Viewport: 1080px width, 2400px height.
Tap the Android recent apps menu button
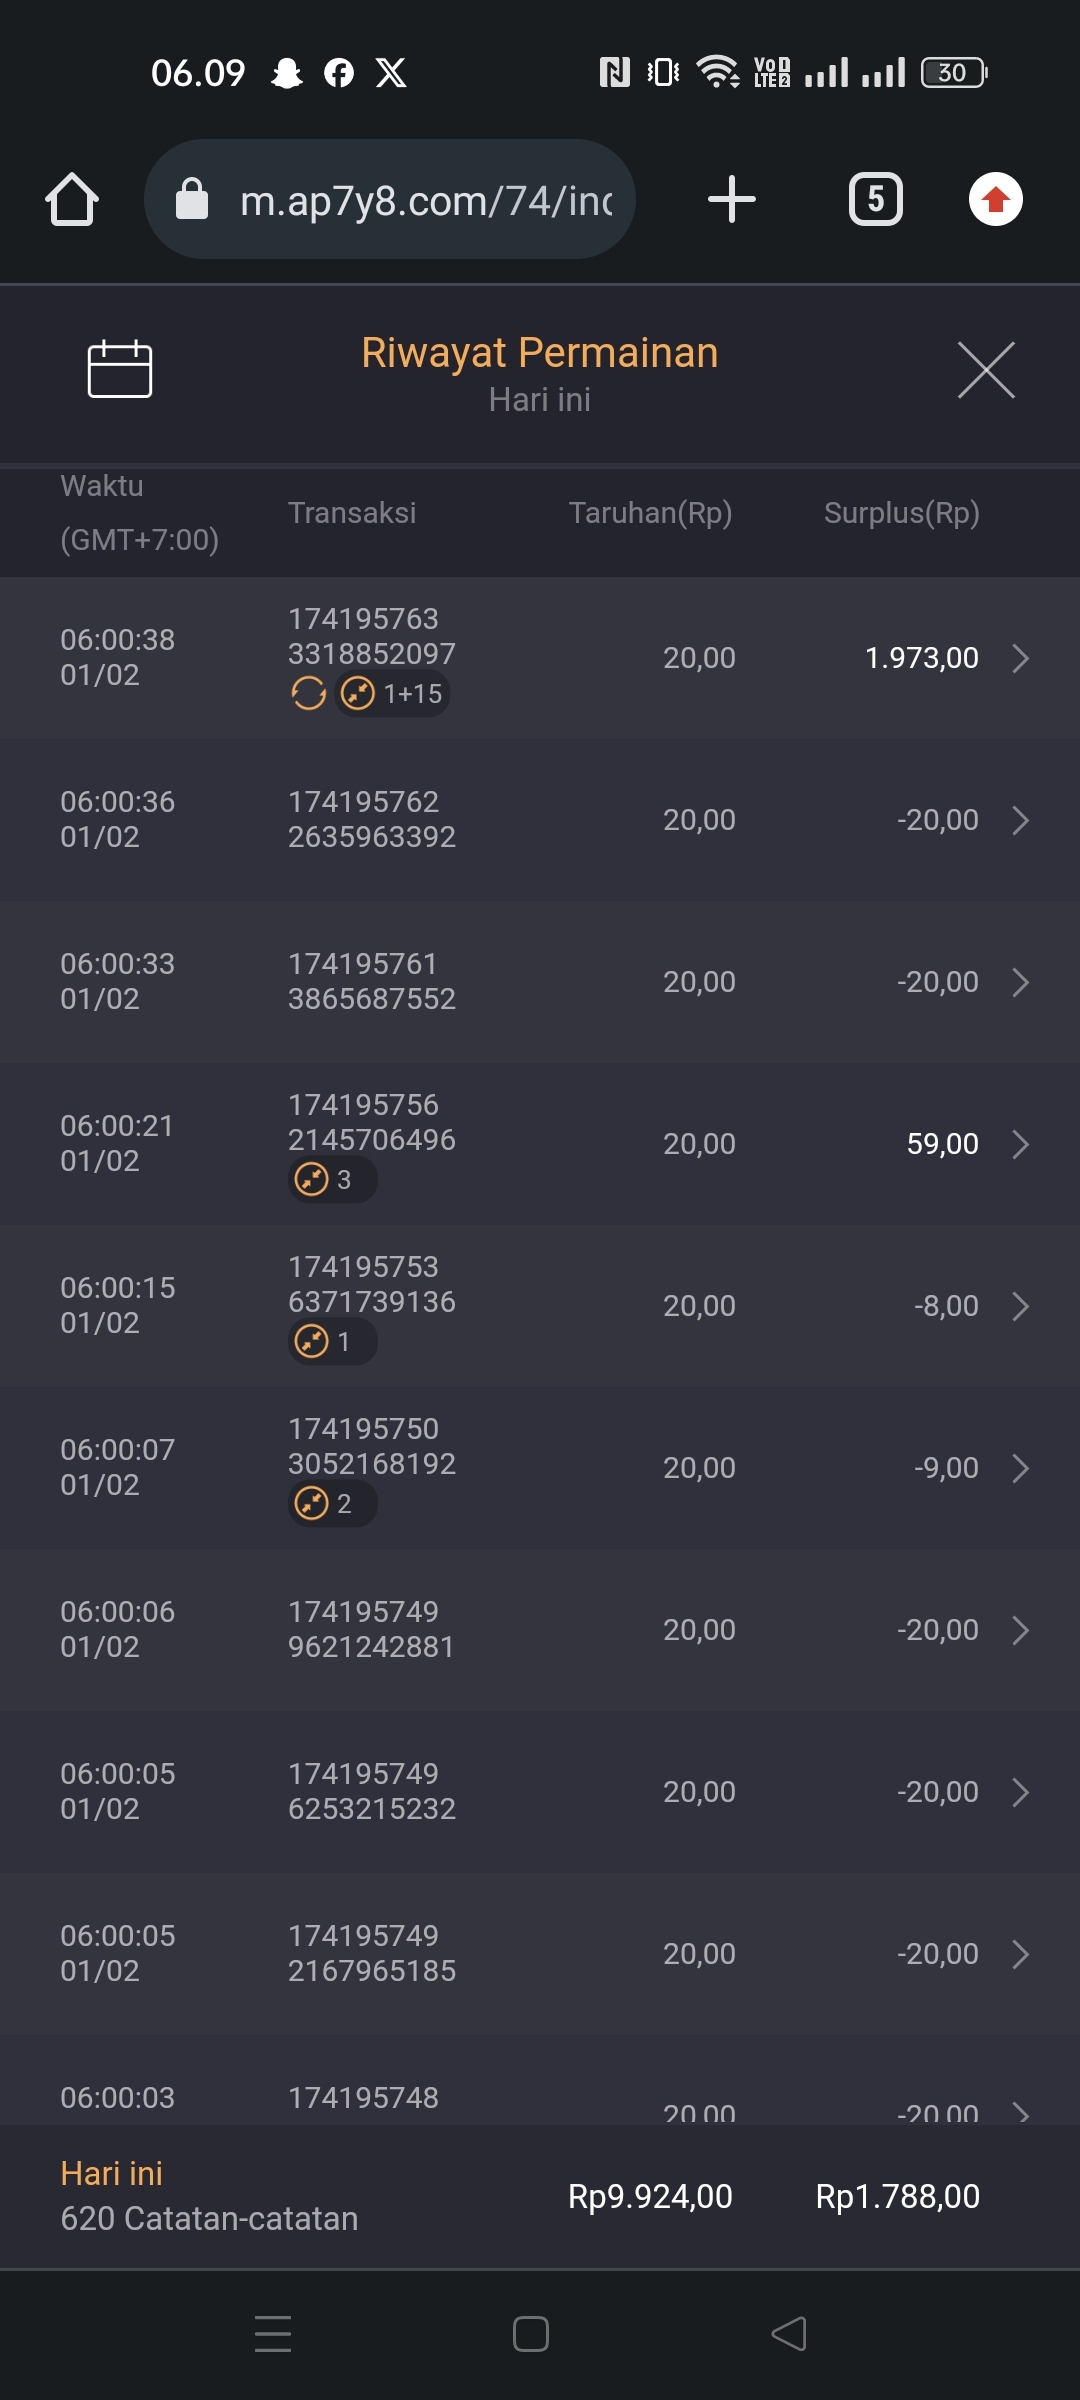point(273,2334)
